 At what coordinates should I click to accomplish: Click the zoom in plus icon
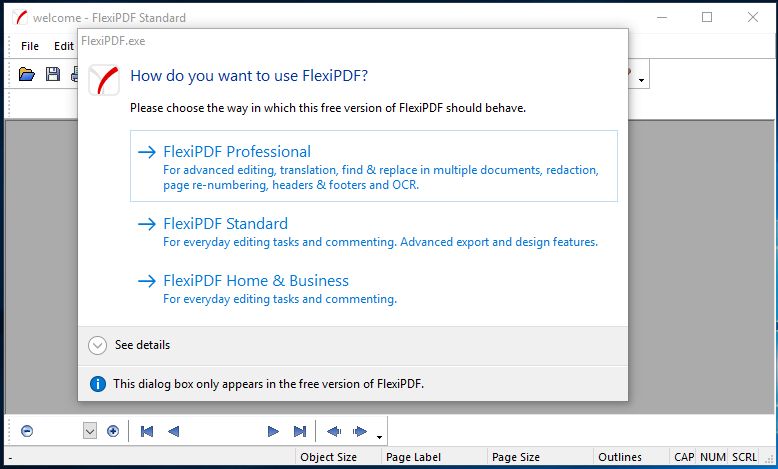pos(113,431)
